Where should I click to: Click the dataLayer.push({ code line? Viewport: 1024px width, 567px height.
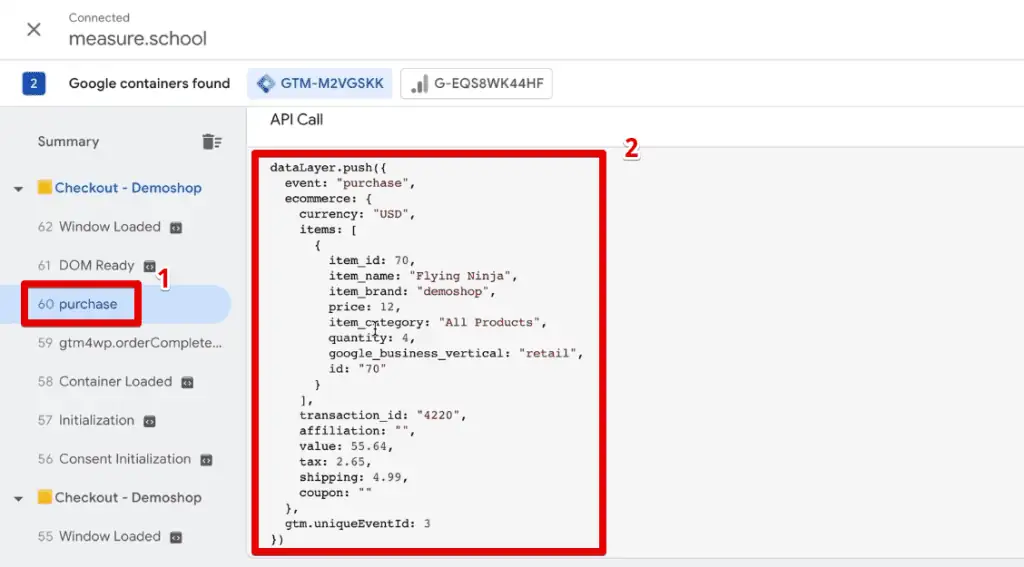[328, 168]
